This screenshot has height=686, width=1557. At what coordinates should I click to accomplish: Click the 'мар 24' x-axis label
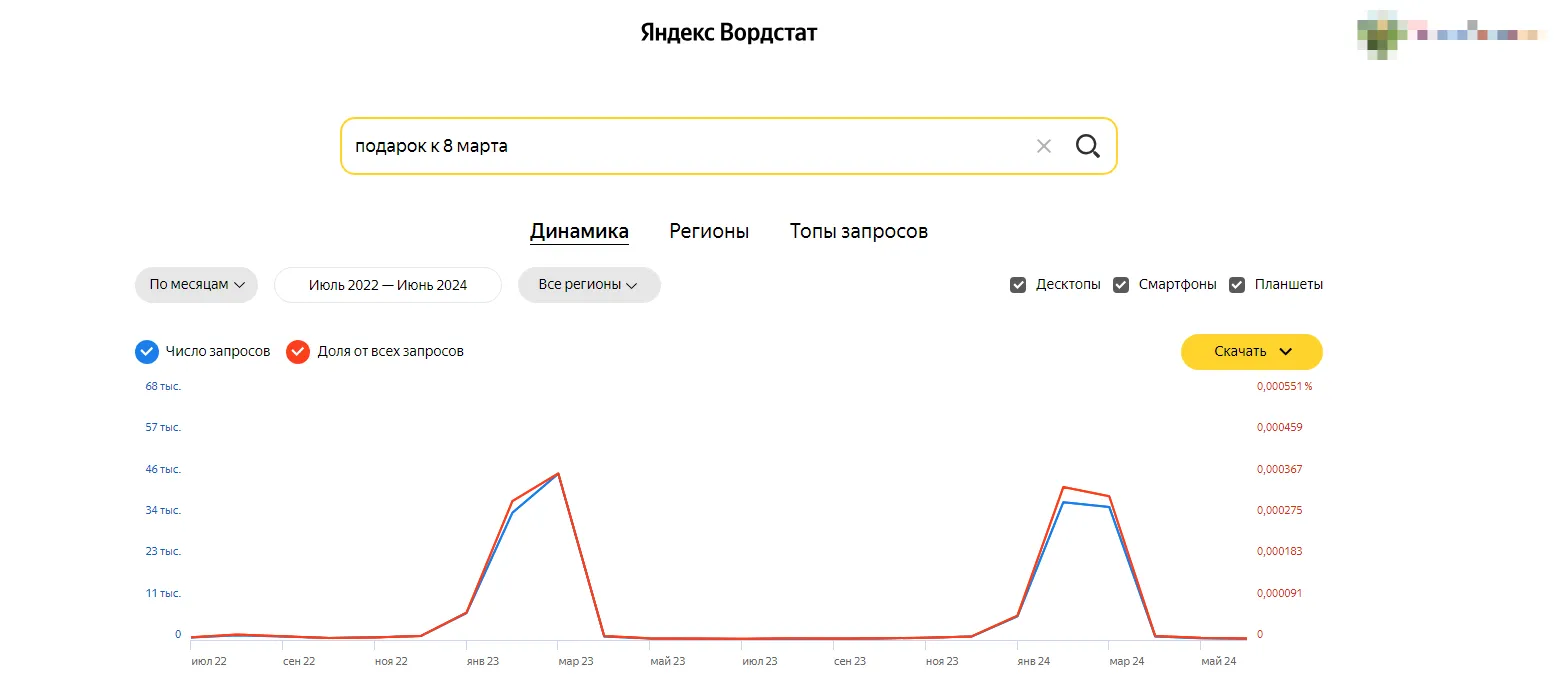coord(1126,661)
